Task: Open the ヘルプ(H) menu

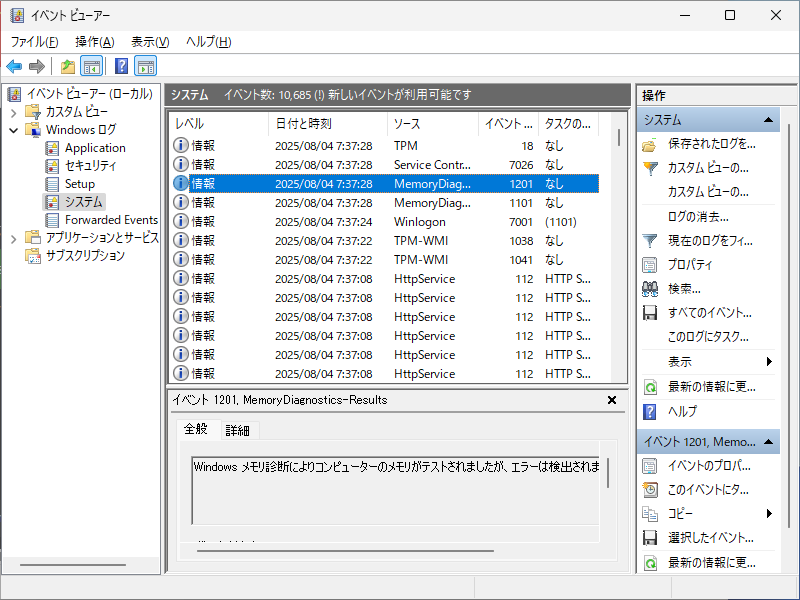Action: tap(209, 42)
